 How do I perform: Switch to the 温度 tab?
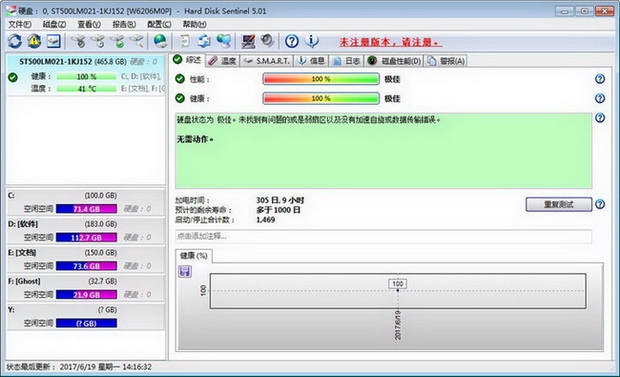[x=222, y=61]
